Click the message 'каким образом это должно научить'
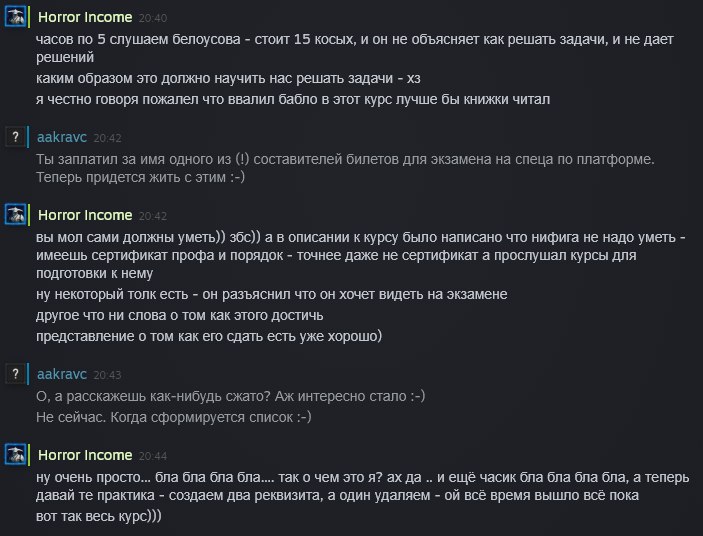This screenshot has height=536, width=703. click(228, 78)
